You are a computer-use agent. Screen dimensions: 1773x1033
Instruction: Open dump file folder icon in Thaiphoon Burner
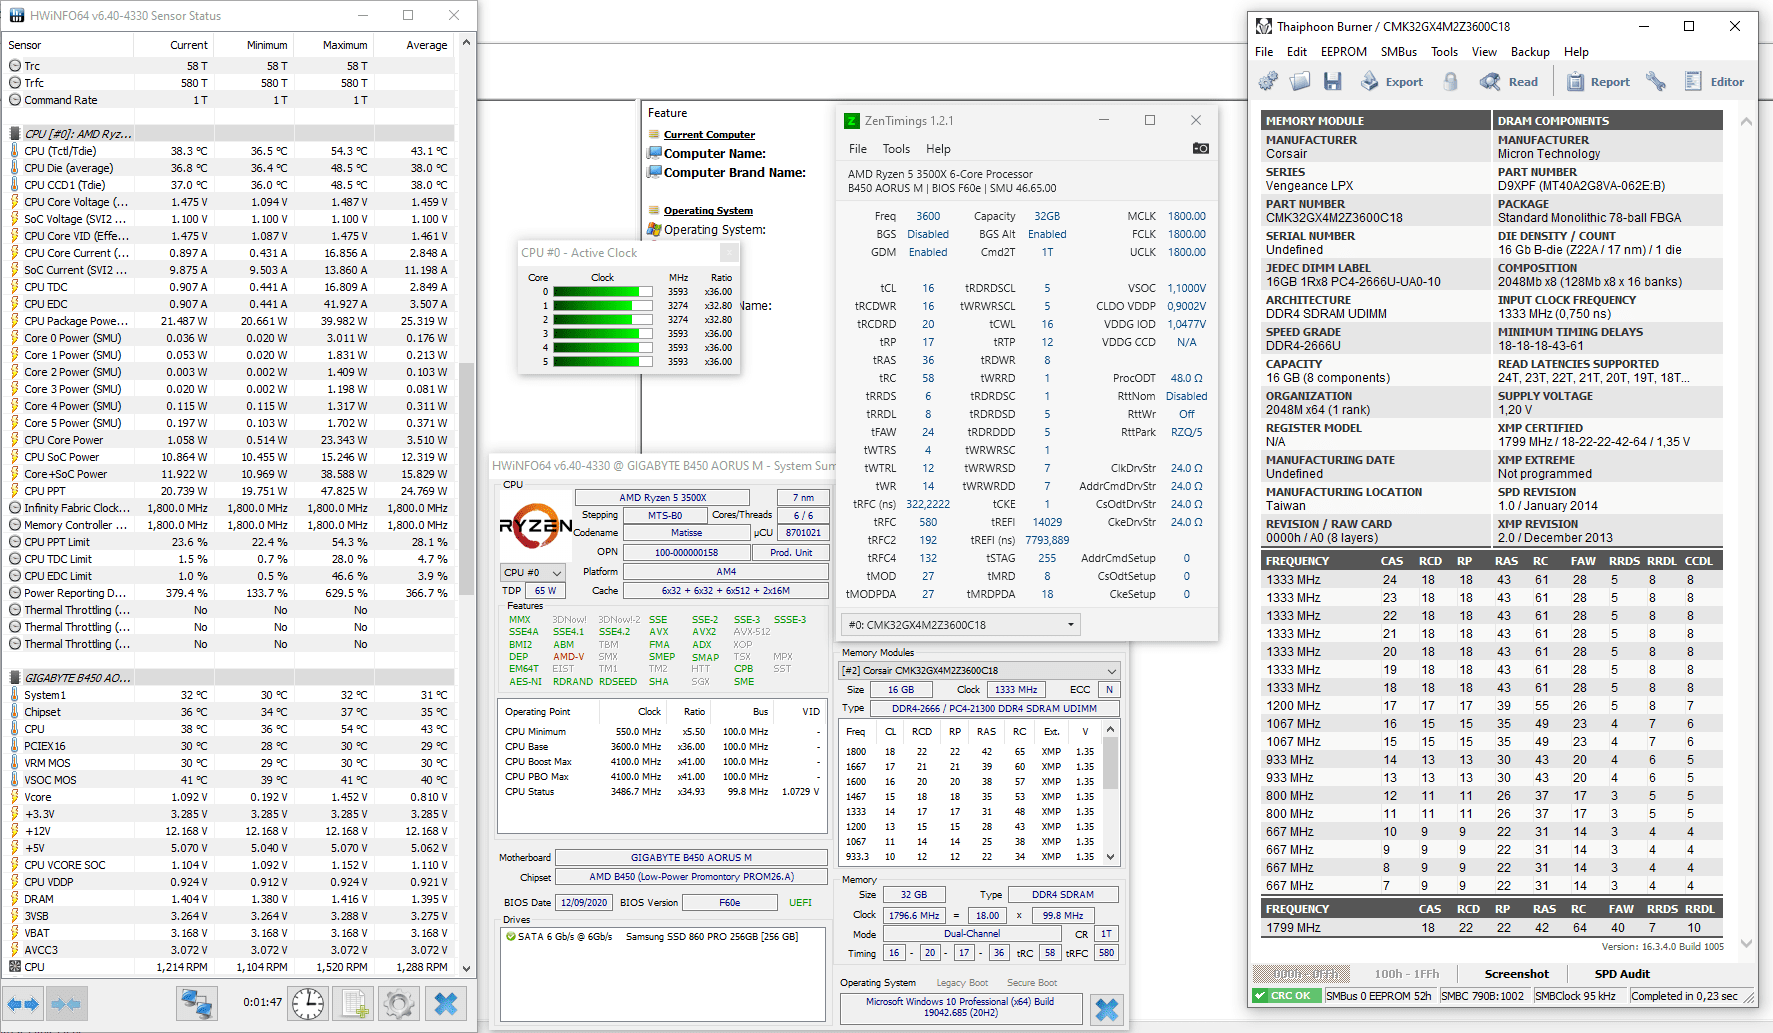coord(1300,82)
